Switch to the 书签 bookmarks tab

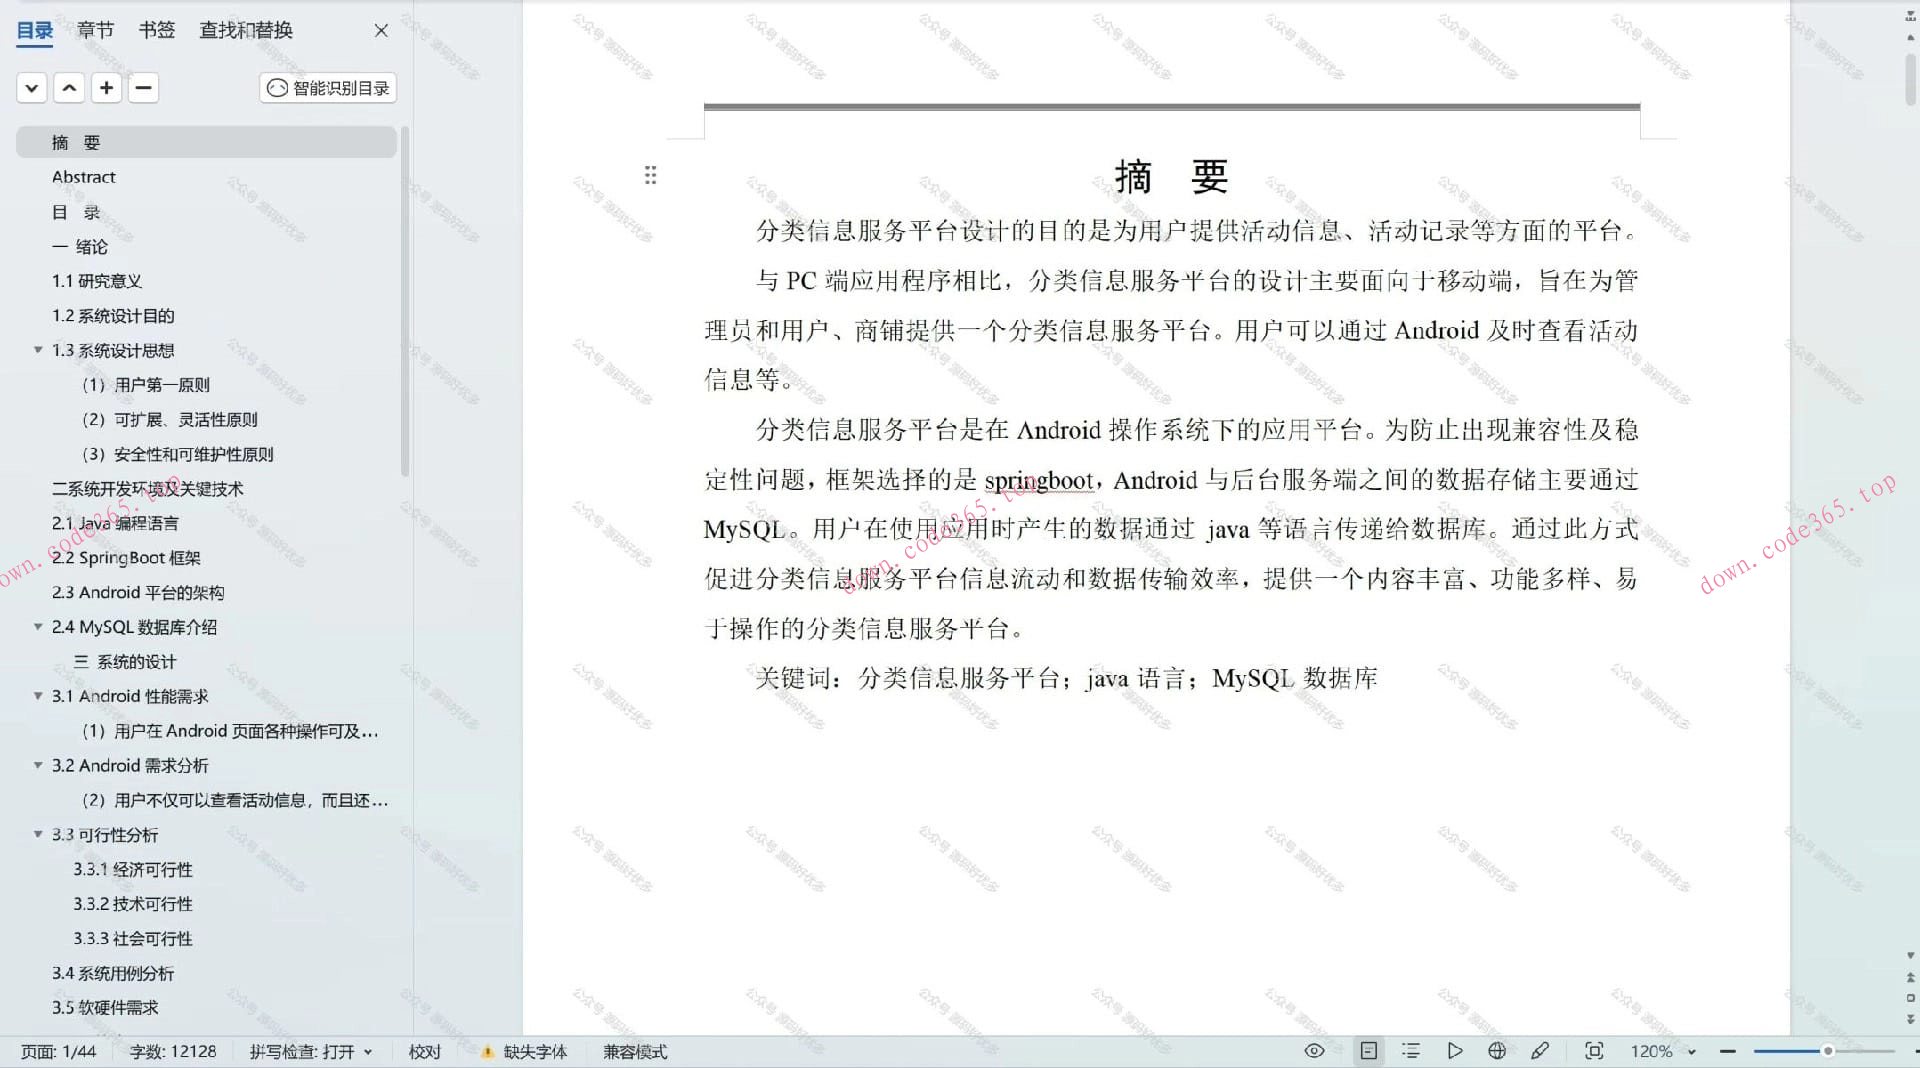(x=156, y=30)
